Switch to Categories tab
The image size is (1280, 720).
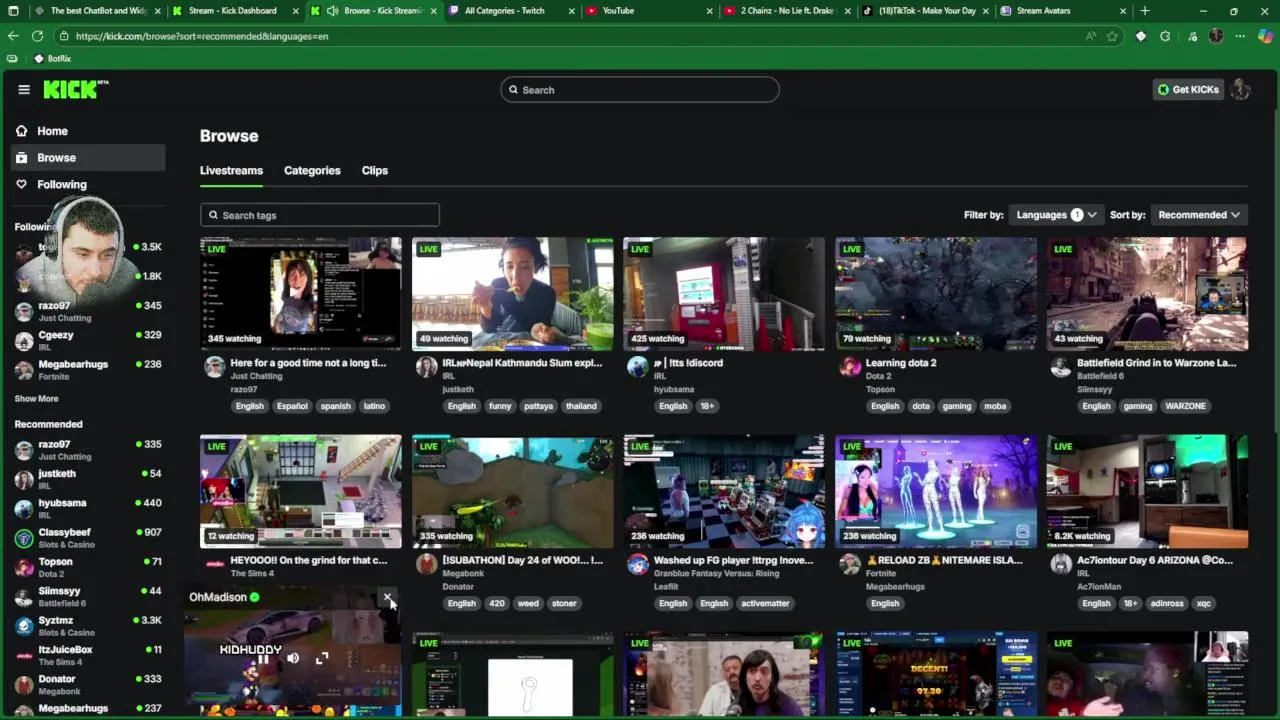tap(312, 170)
